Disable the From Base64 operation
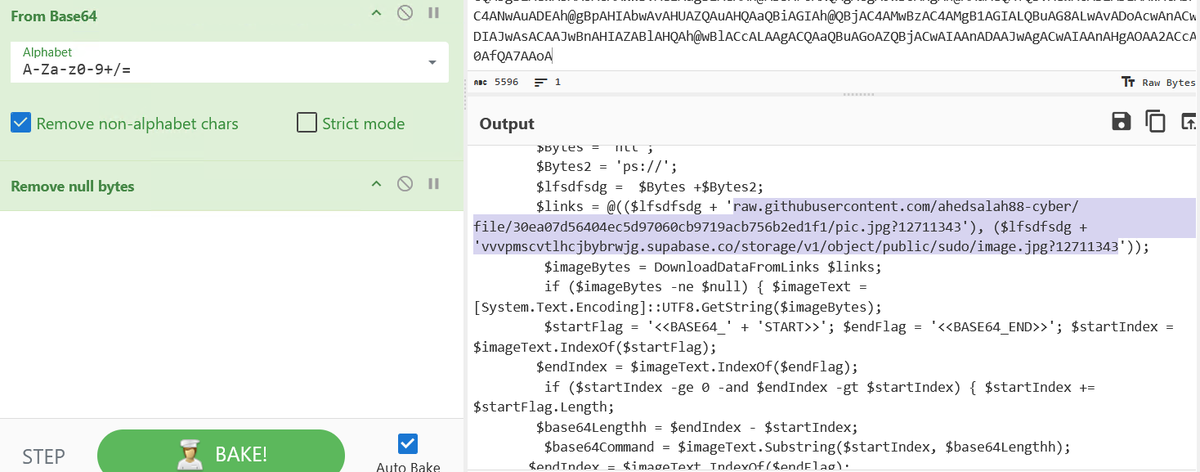 [x=404, y=14]
